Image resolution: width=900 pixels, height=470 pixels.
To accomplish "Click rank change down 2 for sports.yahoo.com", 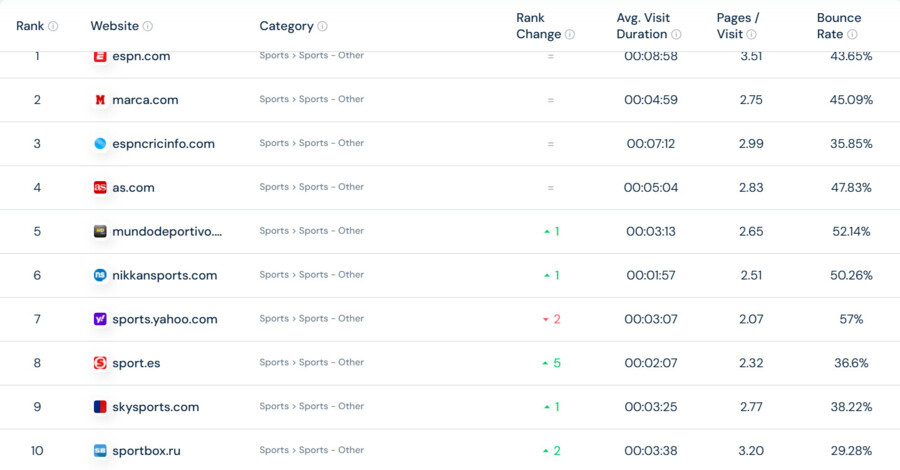I will point(552,319).
